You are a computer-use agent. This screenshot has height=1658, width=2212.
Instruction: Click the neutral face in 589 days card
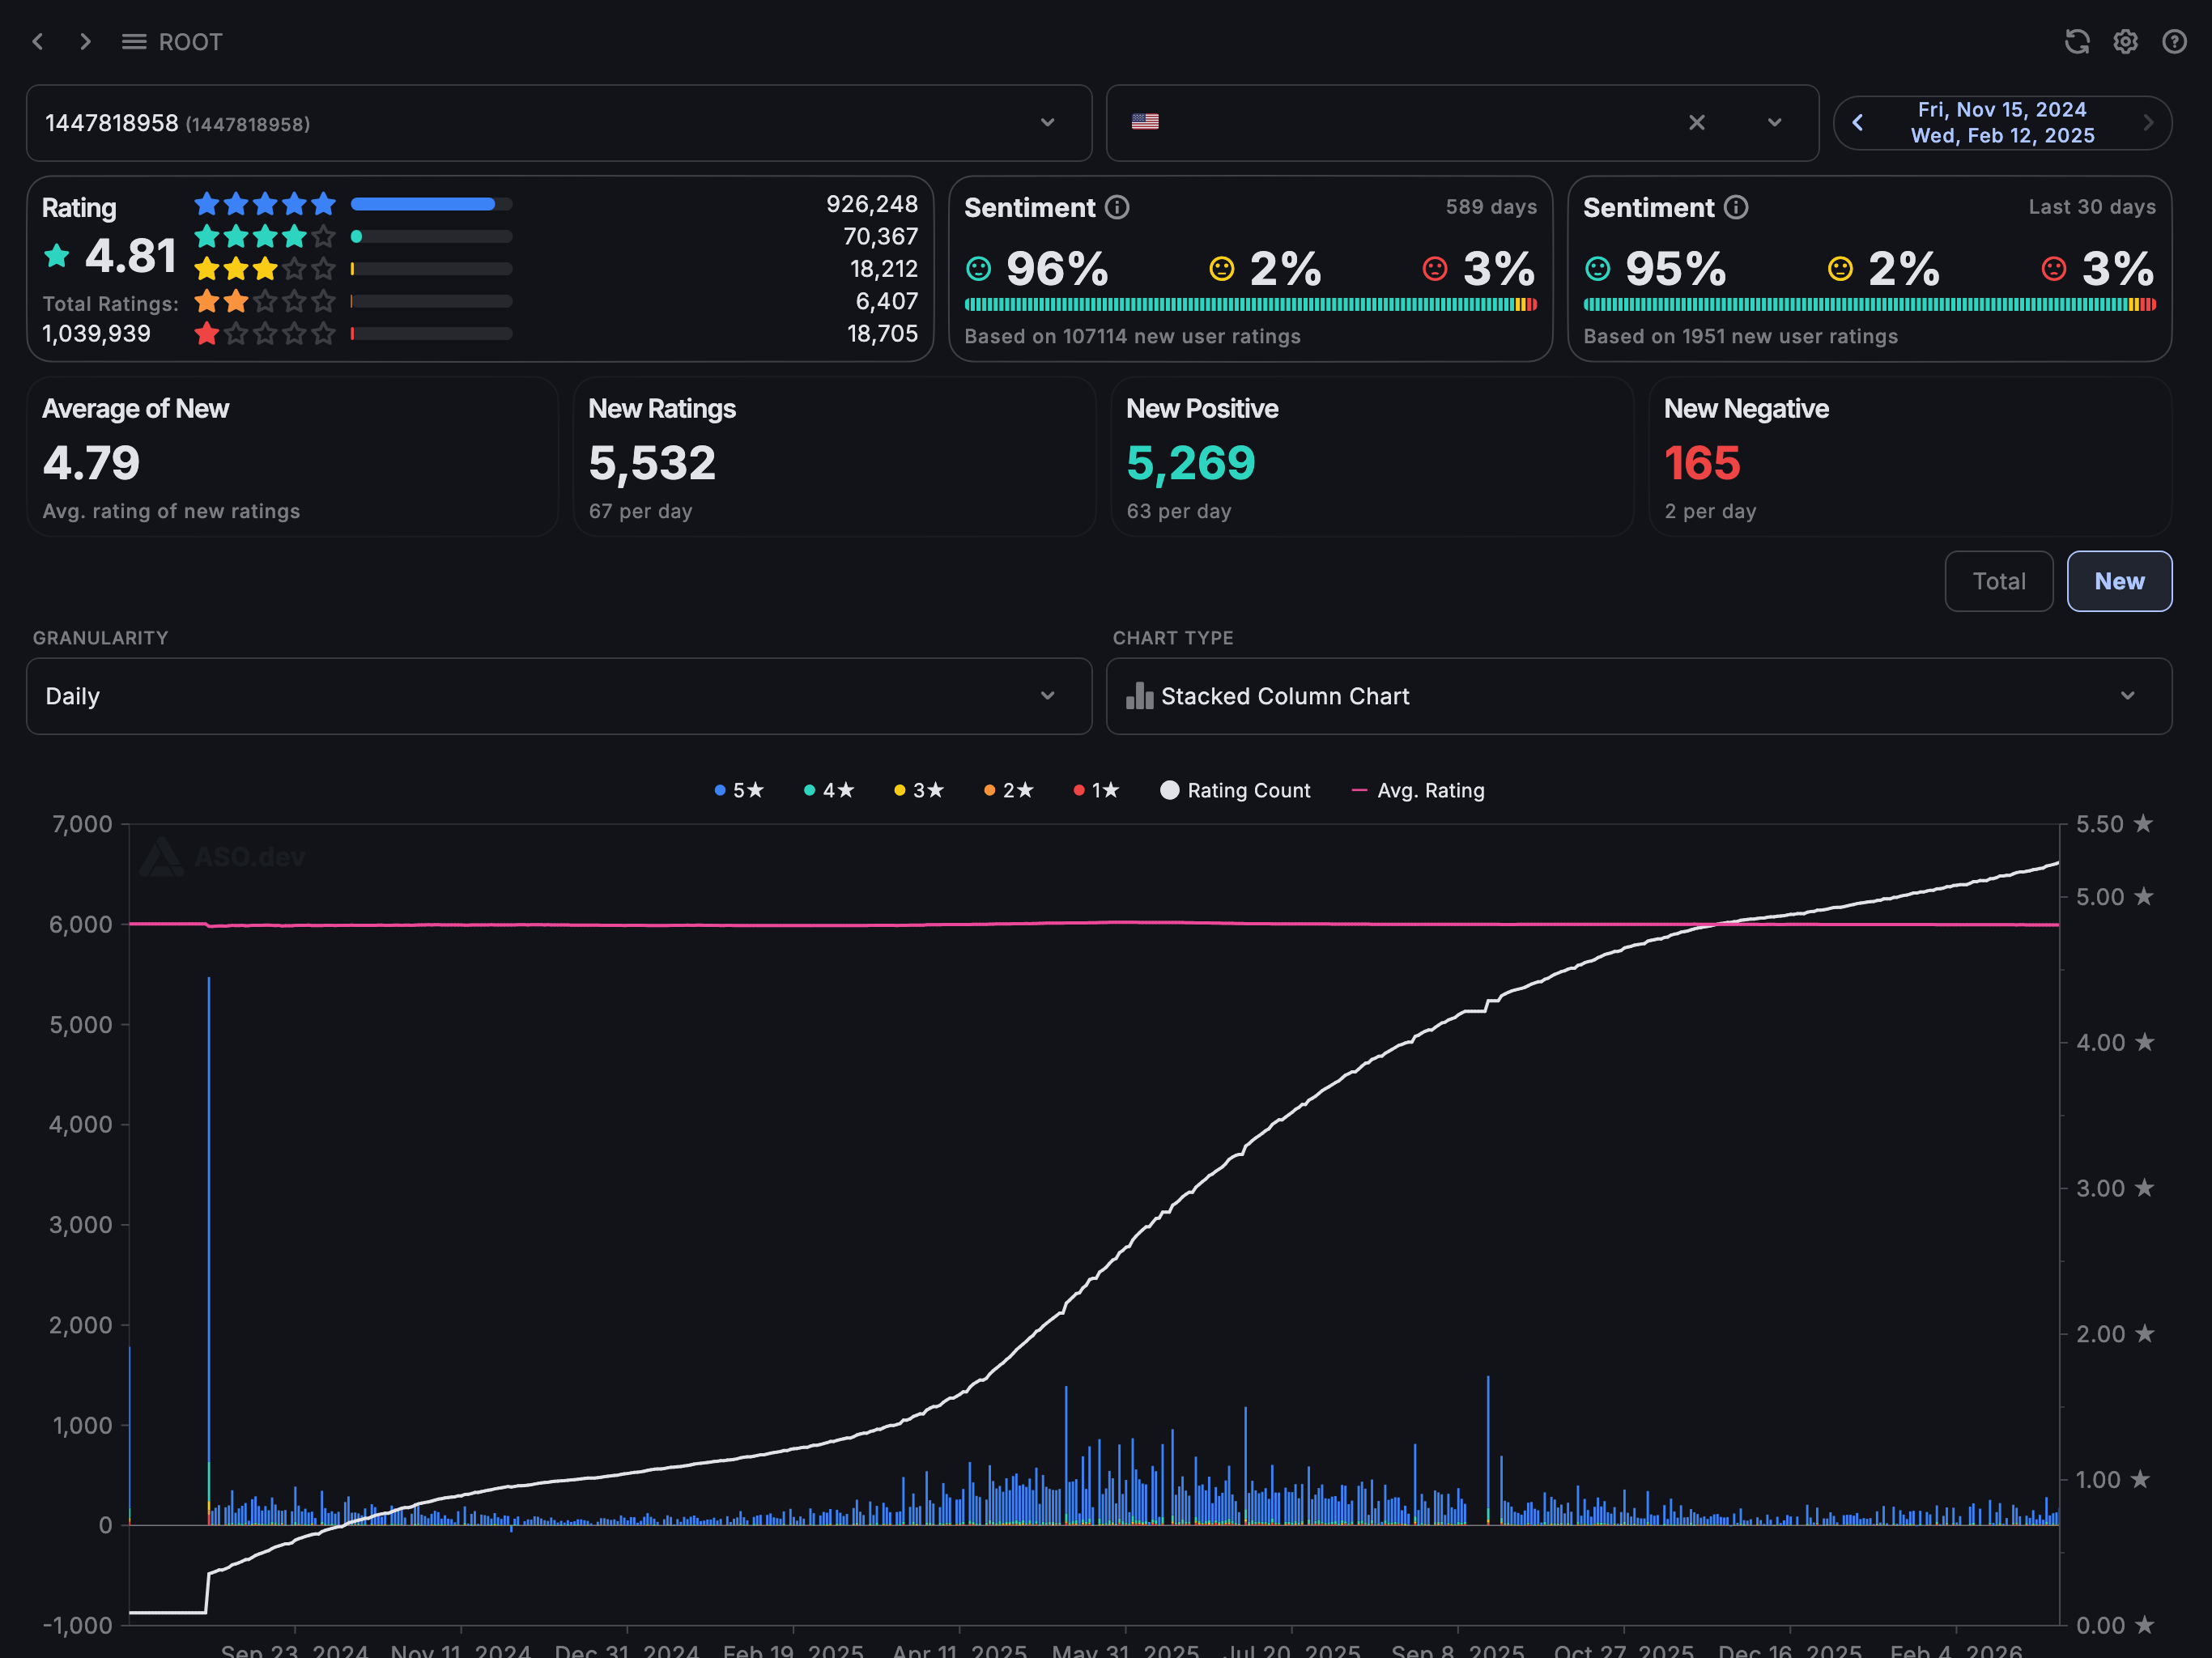click(x=1221, y=269)
